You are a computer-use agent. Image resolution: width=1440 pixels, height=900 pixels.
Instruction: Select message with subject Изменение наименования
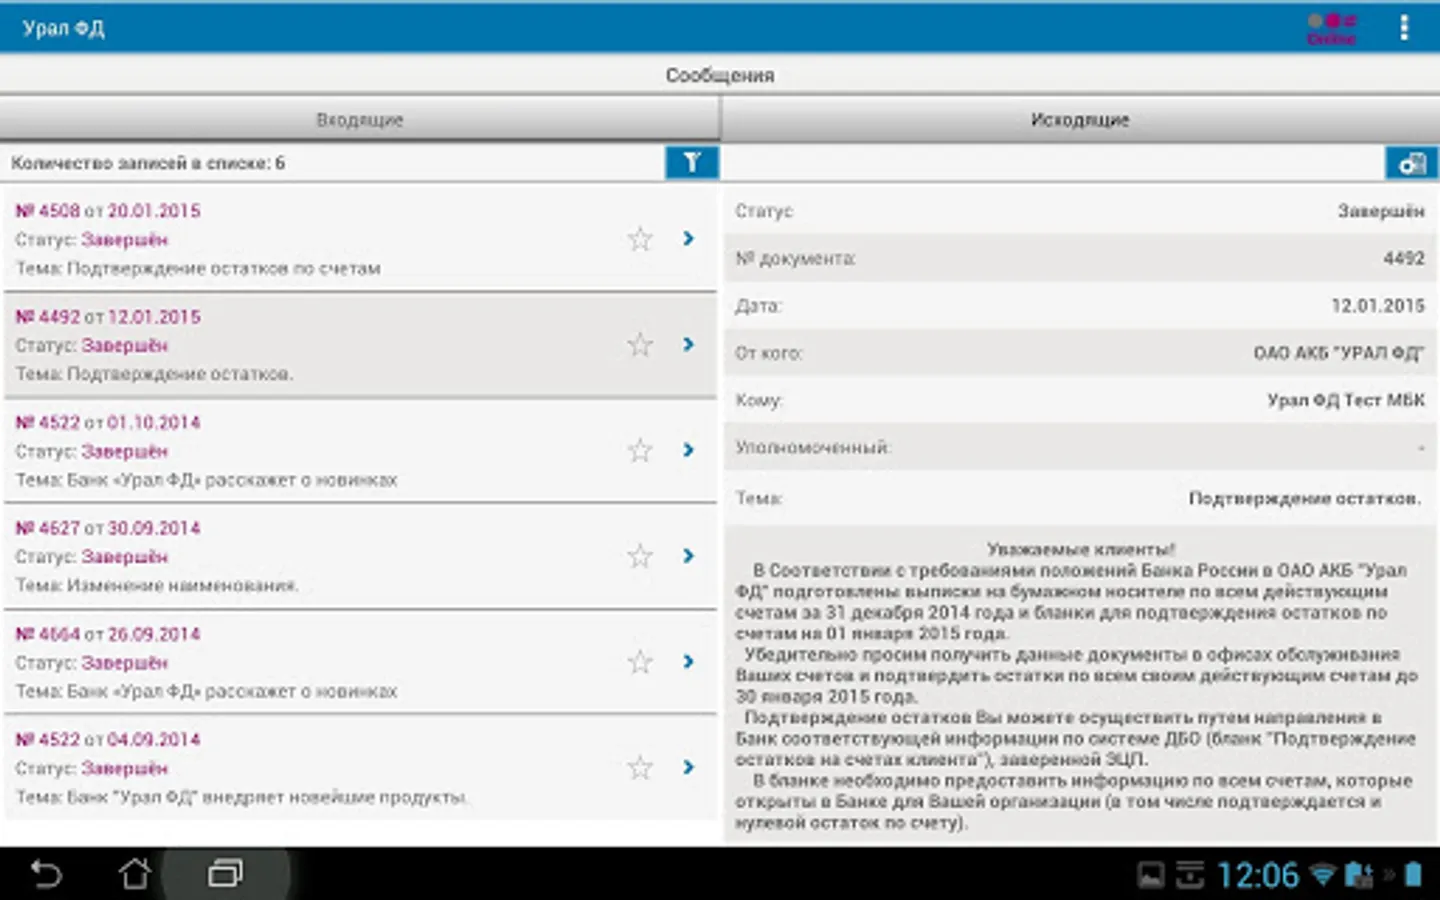point(360,556)
